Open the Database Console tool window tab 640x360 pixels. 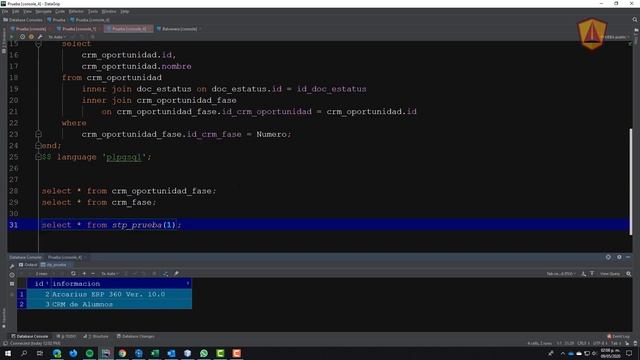click(x=29, y=336)
